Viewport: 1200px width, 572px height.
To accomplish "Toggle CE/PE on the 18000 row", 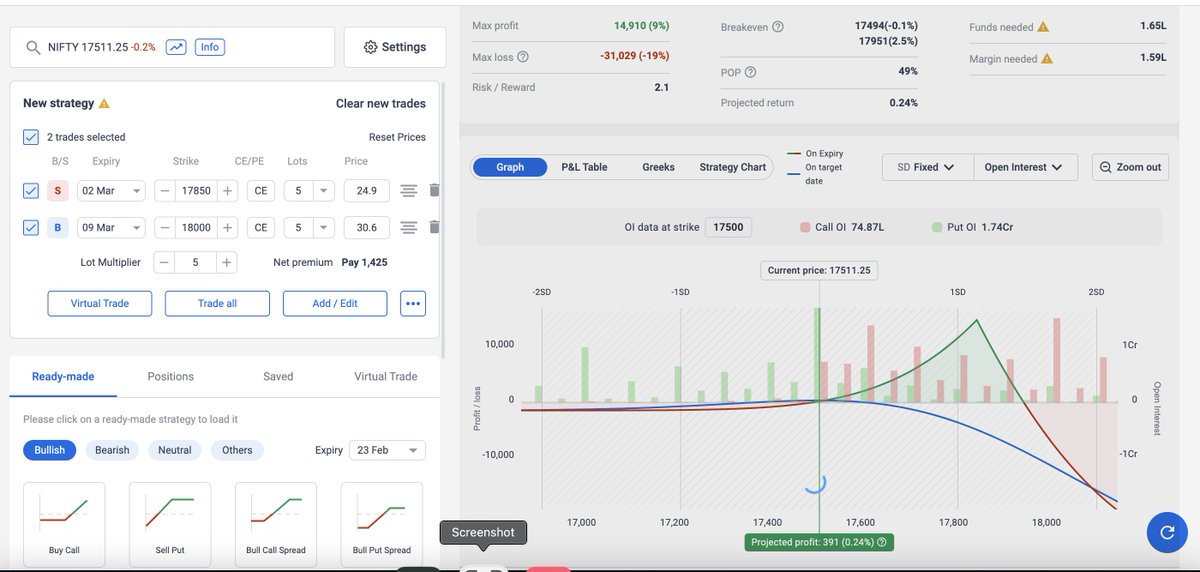I will point(260,227).
